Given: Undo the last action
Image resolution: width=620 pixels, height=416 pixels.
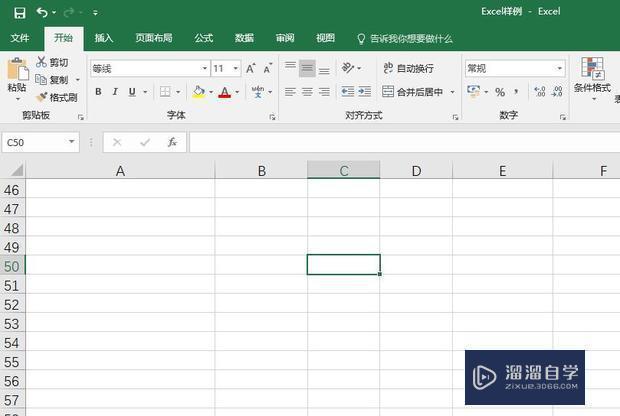Looking at the screenshot, I should [x=42, y=12].
